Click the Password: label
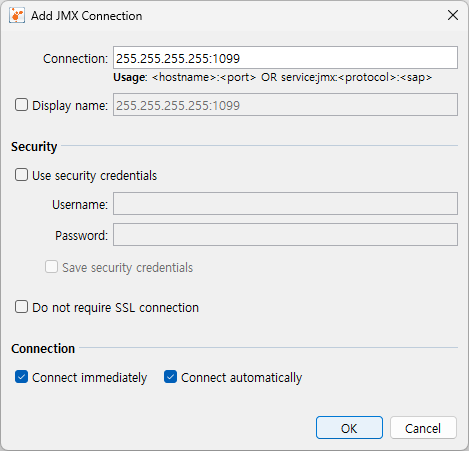Screen dimensions: 469x451 [82, 236]
